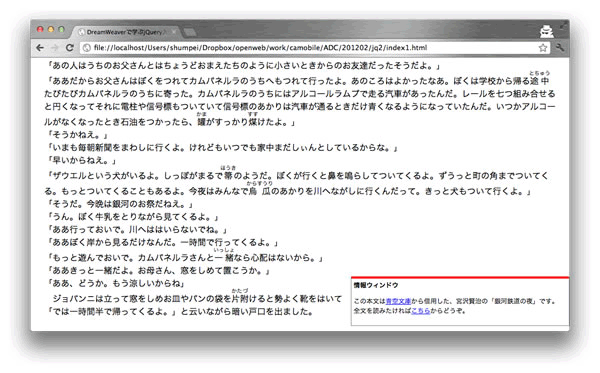Click the red close button of the window
The image size is (600, 373).
(x=40, y=29)
